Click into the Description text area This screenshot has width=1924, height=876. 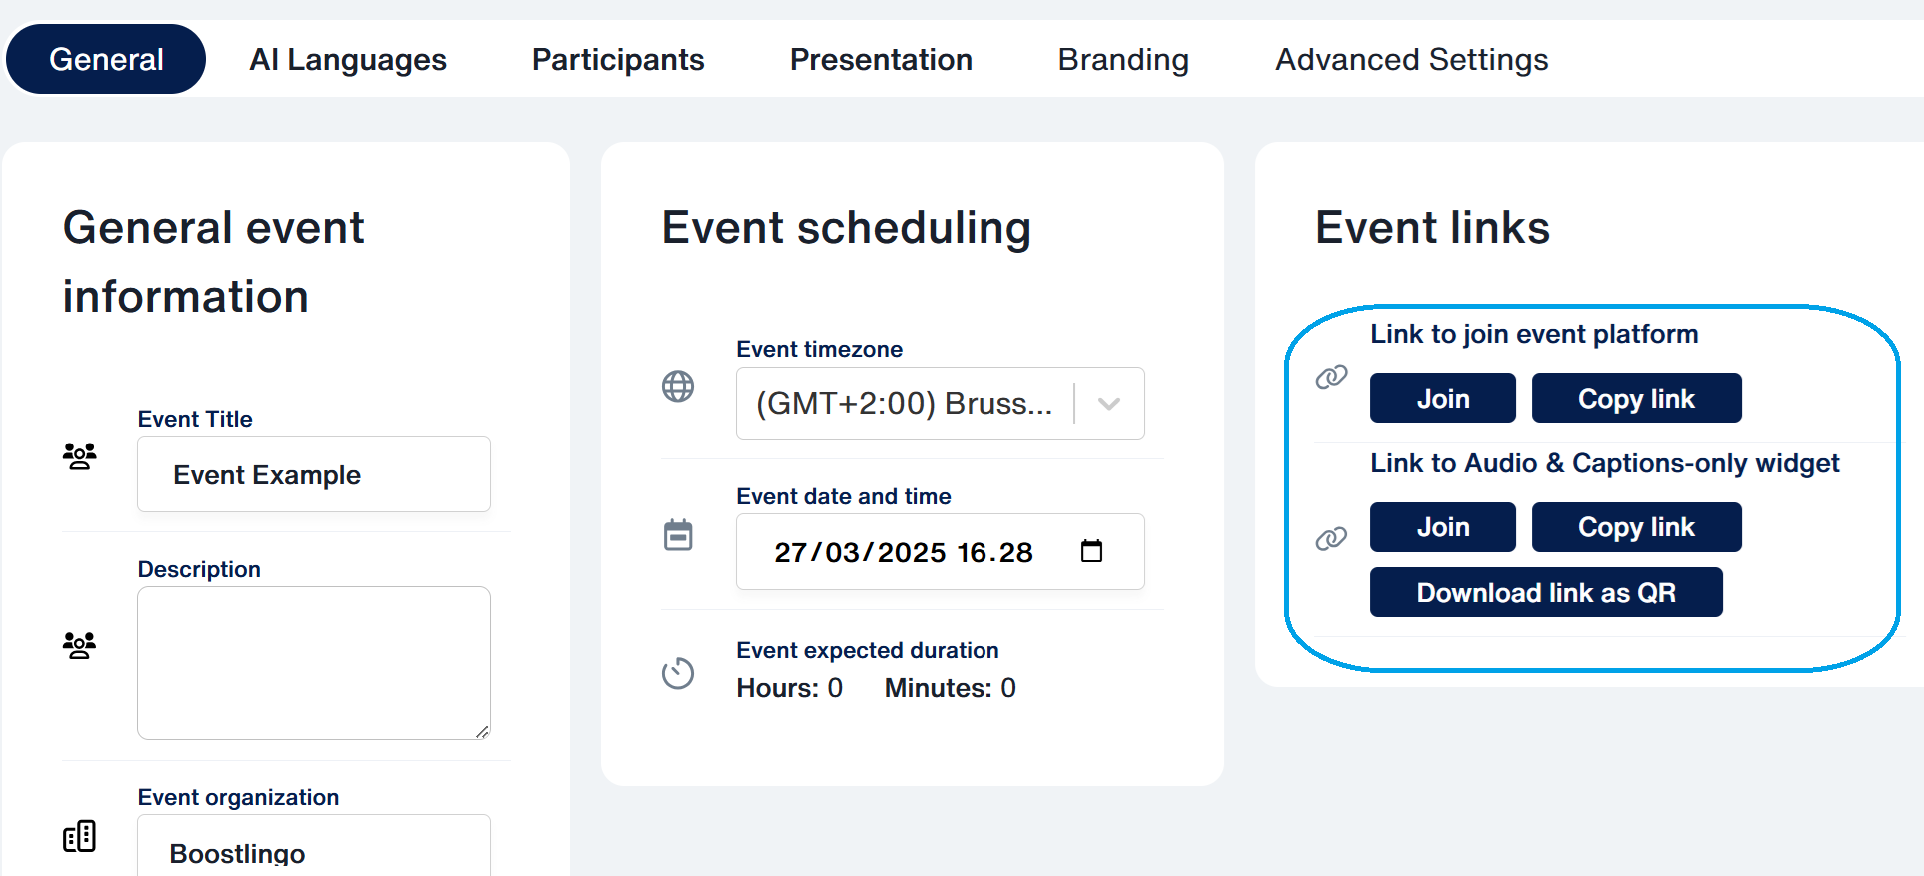pos(314,663)
